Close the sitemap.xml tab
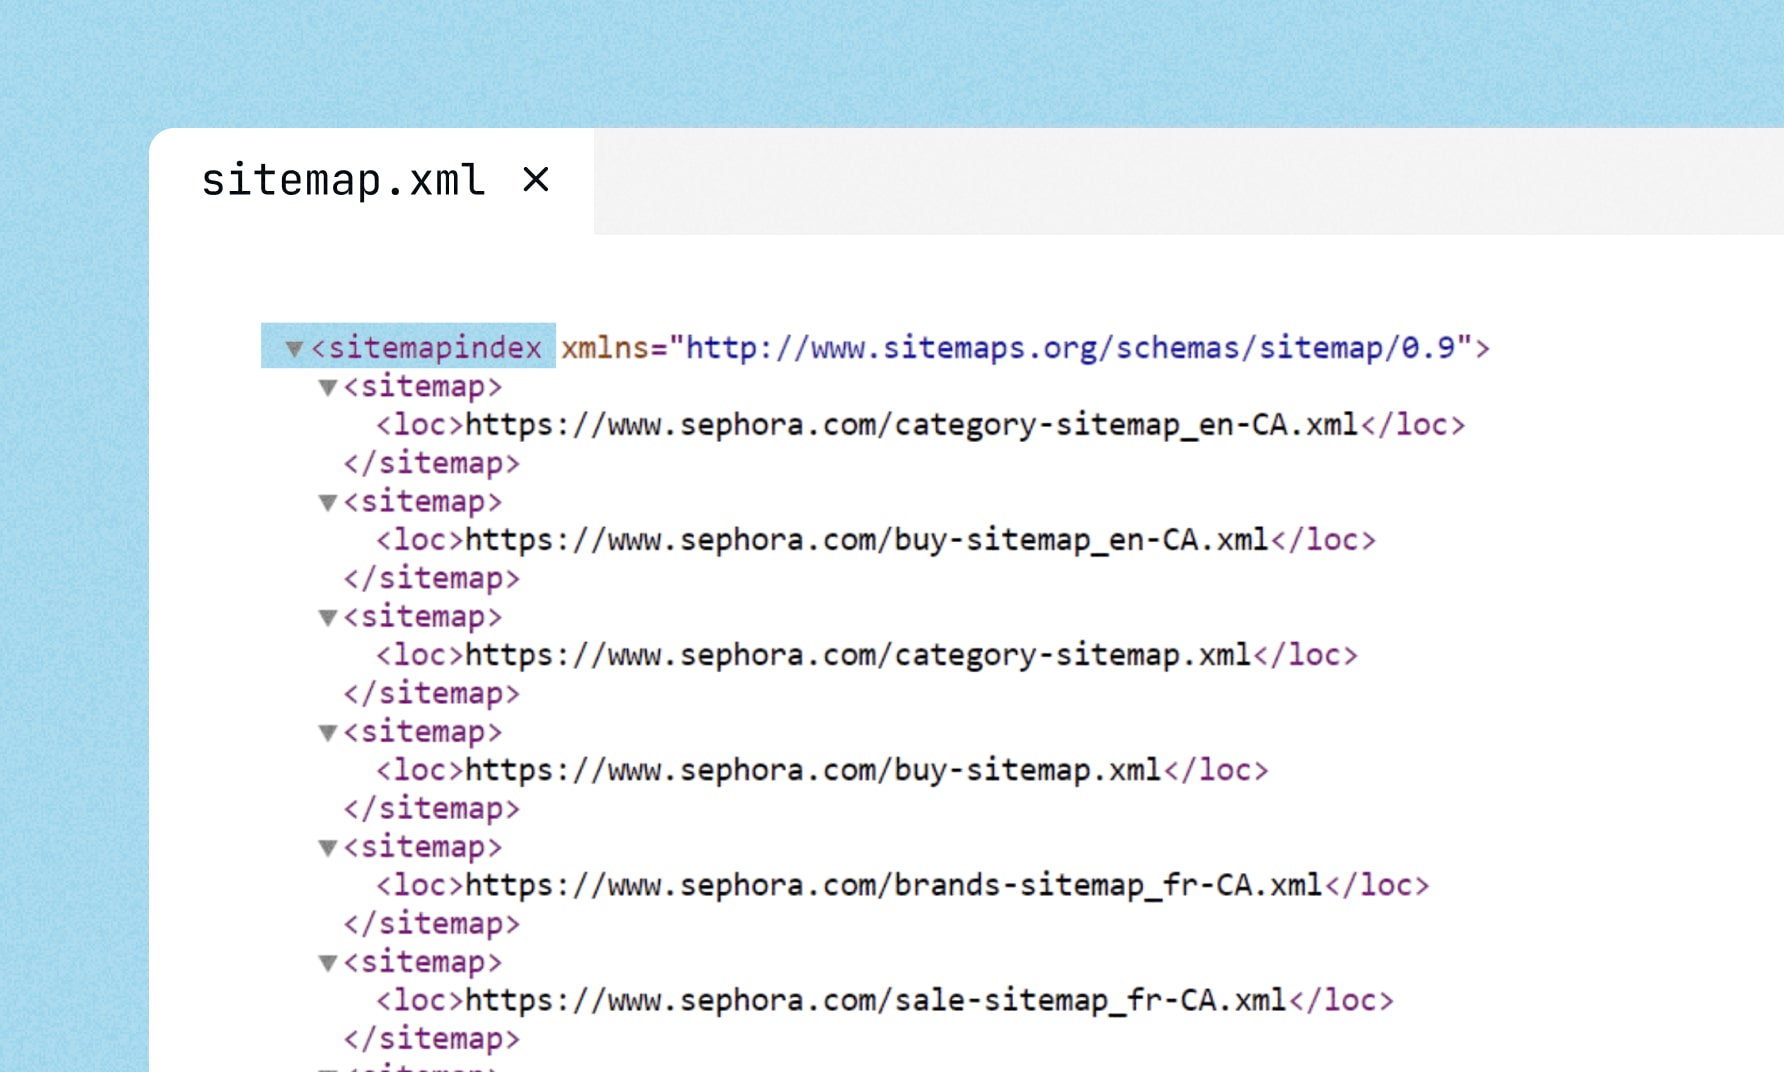The height and width of the screenshot is (1072, 1784). click(536, 180)
